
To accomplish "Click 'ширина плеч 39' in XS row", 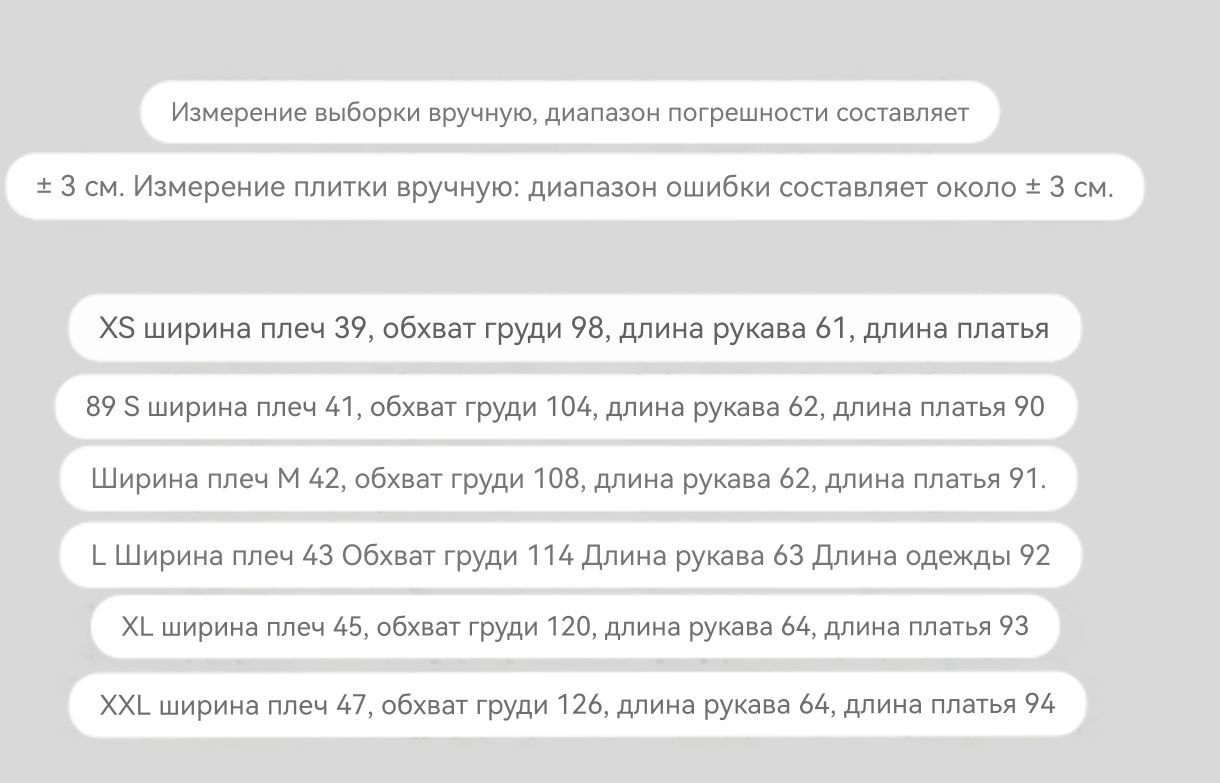I will pos(256,328).
